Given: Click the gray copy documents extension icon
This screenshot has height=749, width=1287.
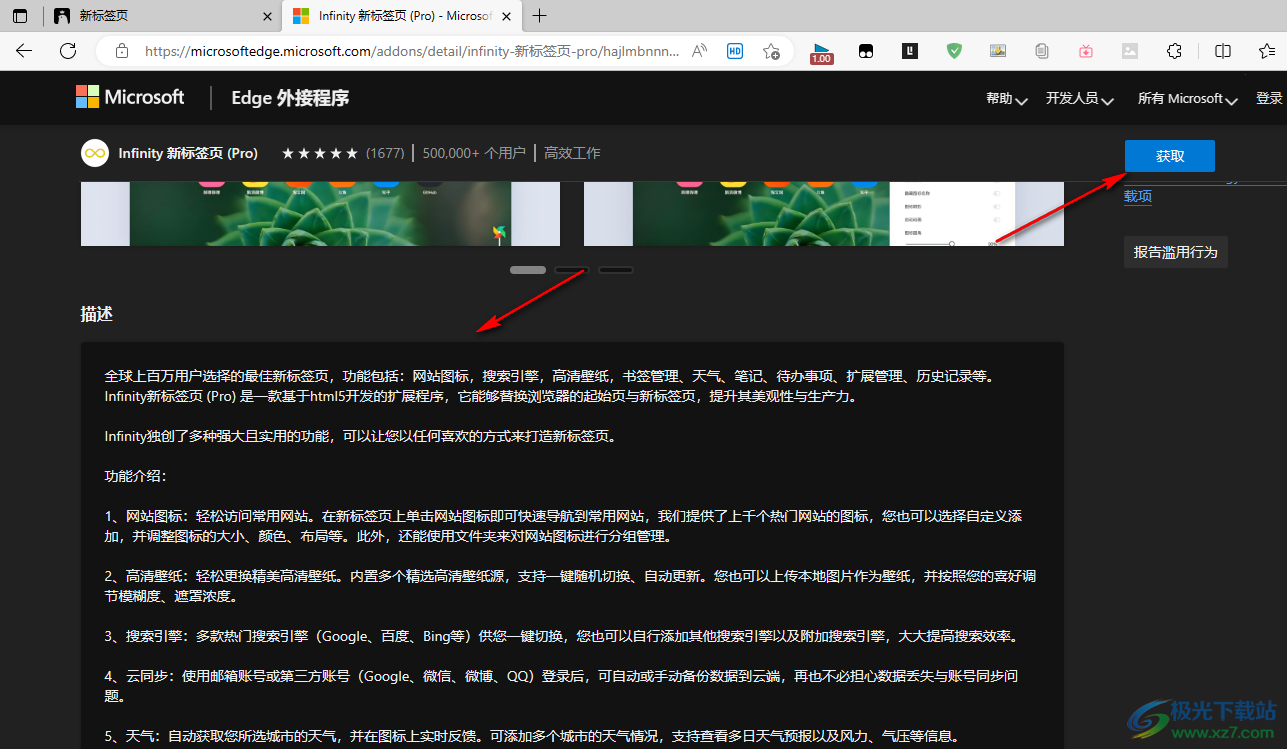Looking at the screenshot, I should (1042, 51).
